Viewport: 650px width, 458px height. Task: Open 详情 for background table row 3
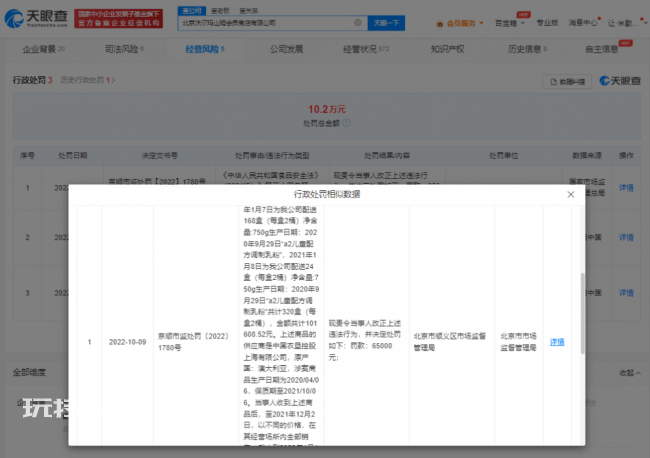pyautogui.click(x=626, y=293)
